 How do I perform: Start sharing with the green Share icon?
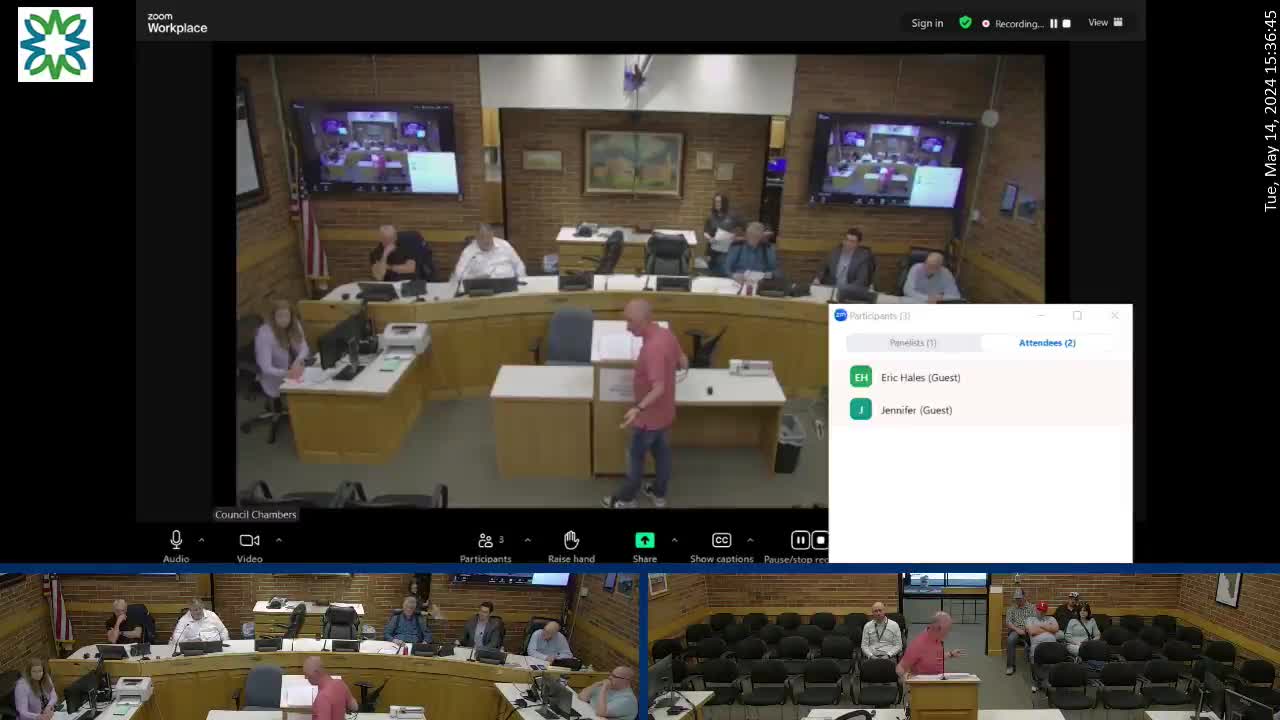click(645, 540)
